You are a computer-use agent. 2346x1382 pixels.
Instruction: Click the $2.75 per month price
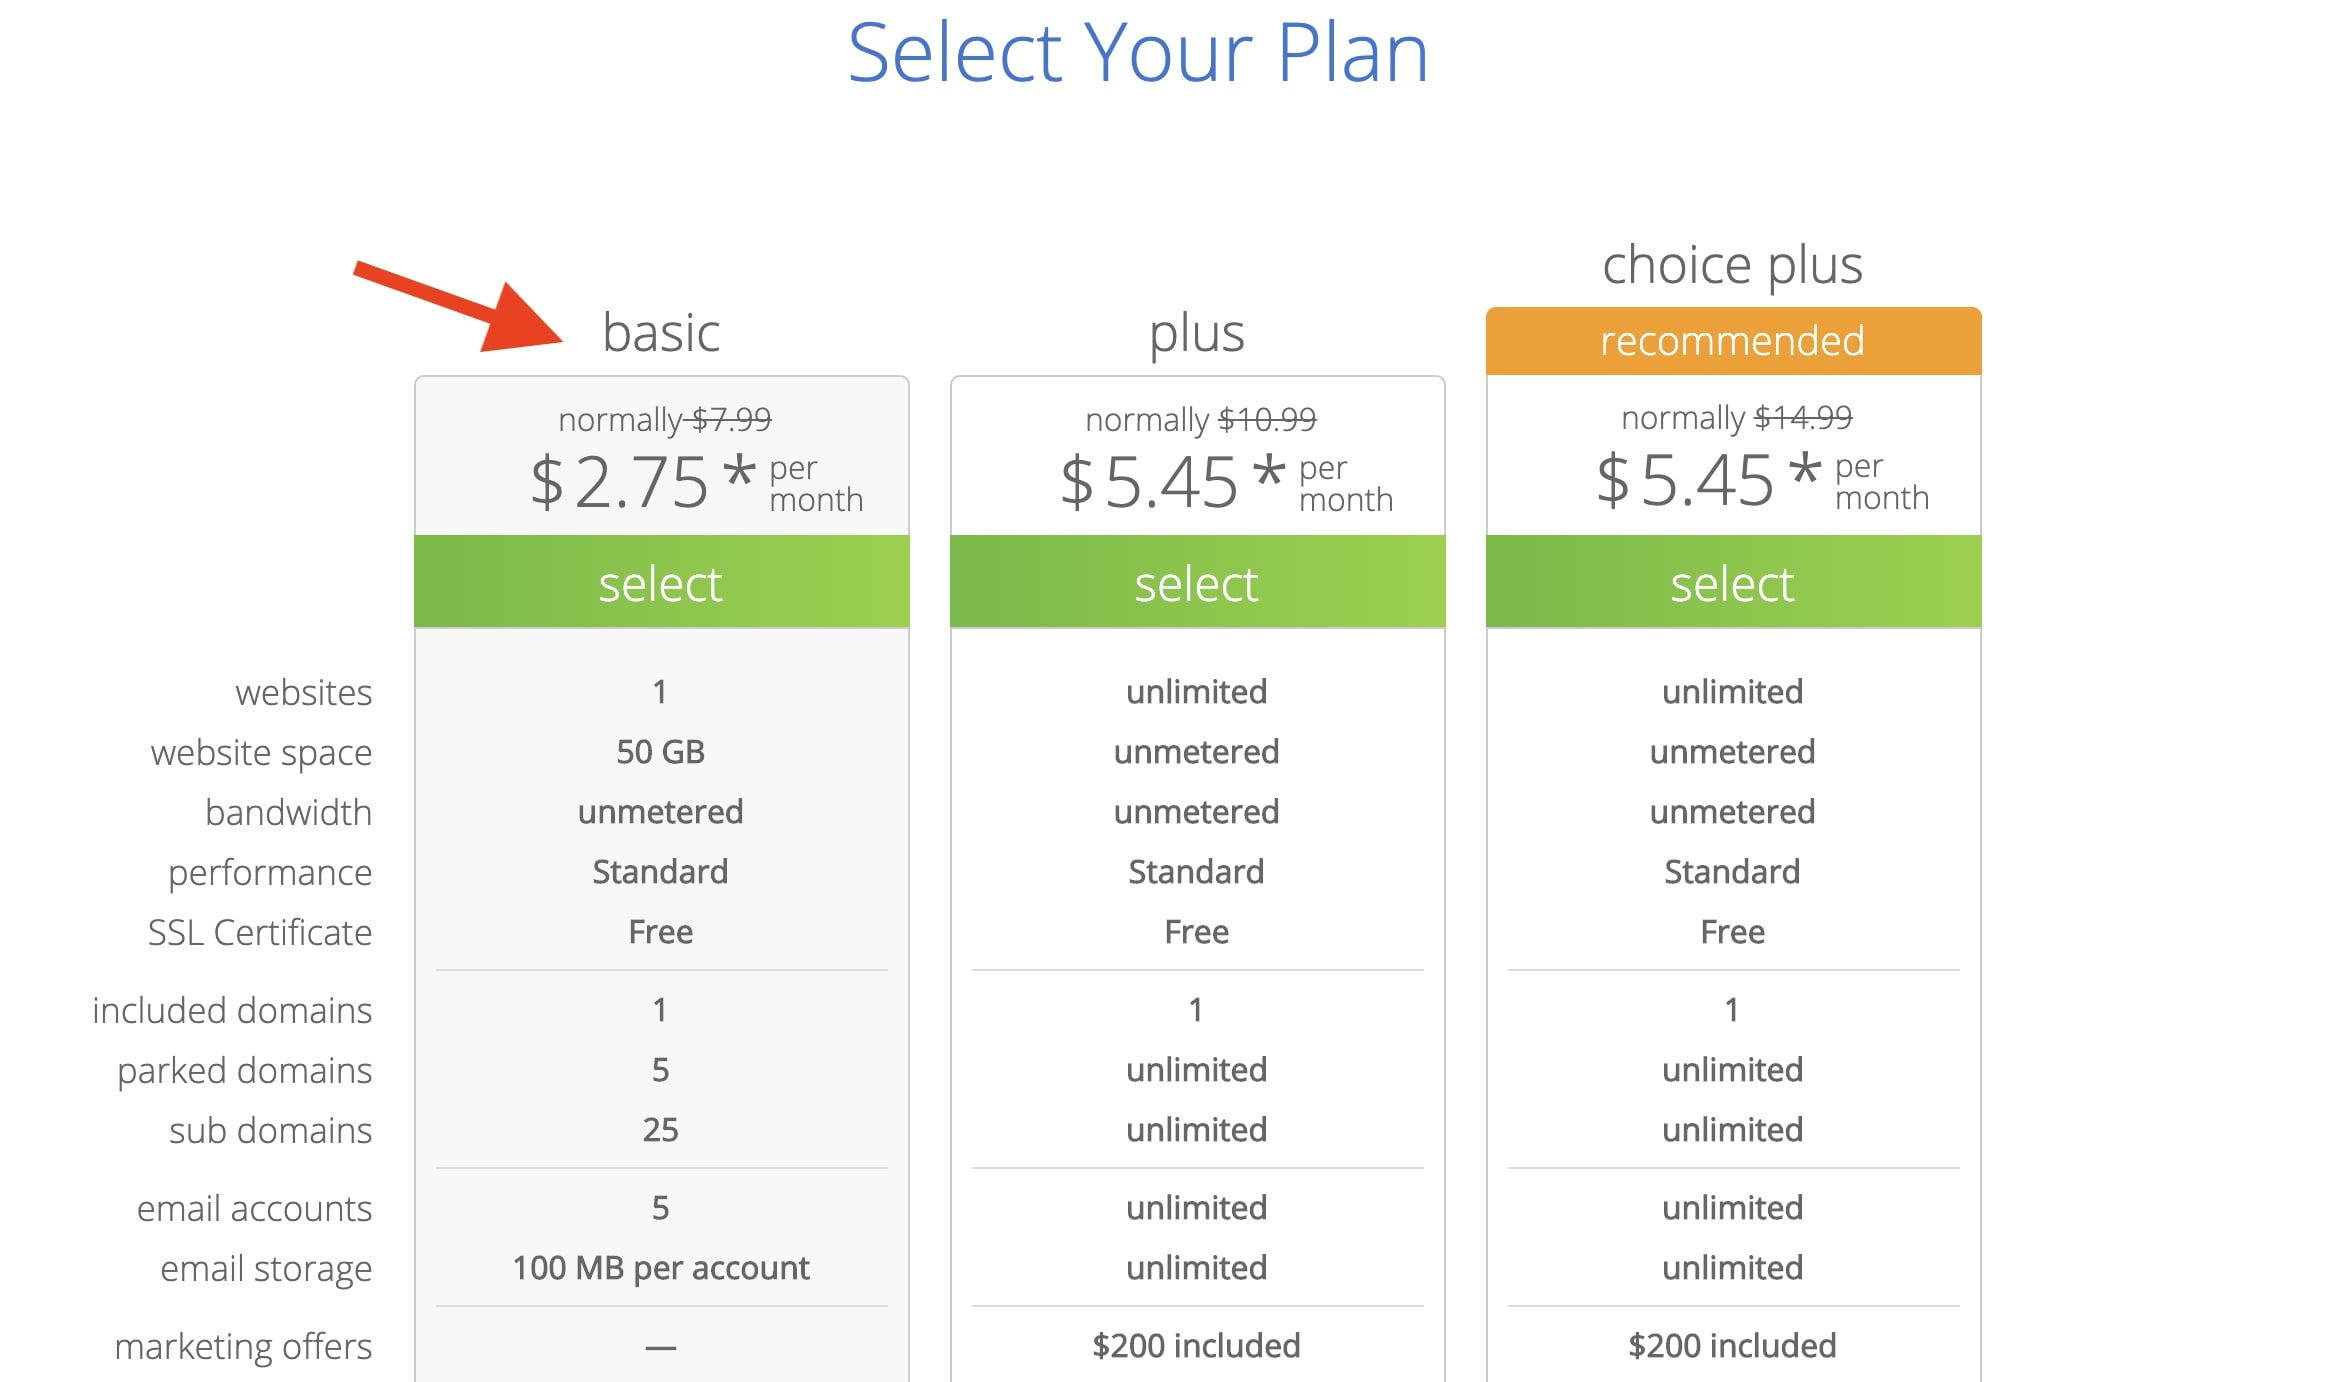click(697, 482)
